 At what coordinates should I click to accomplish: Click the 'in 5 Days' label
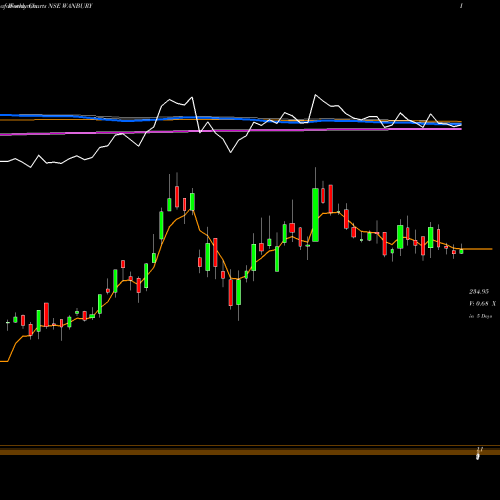tap(481, 316)
